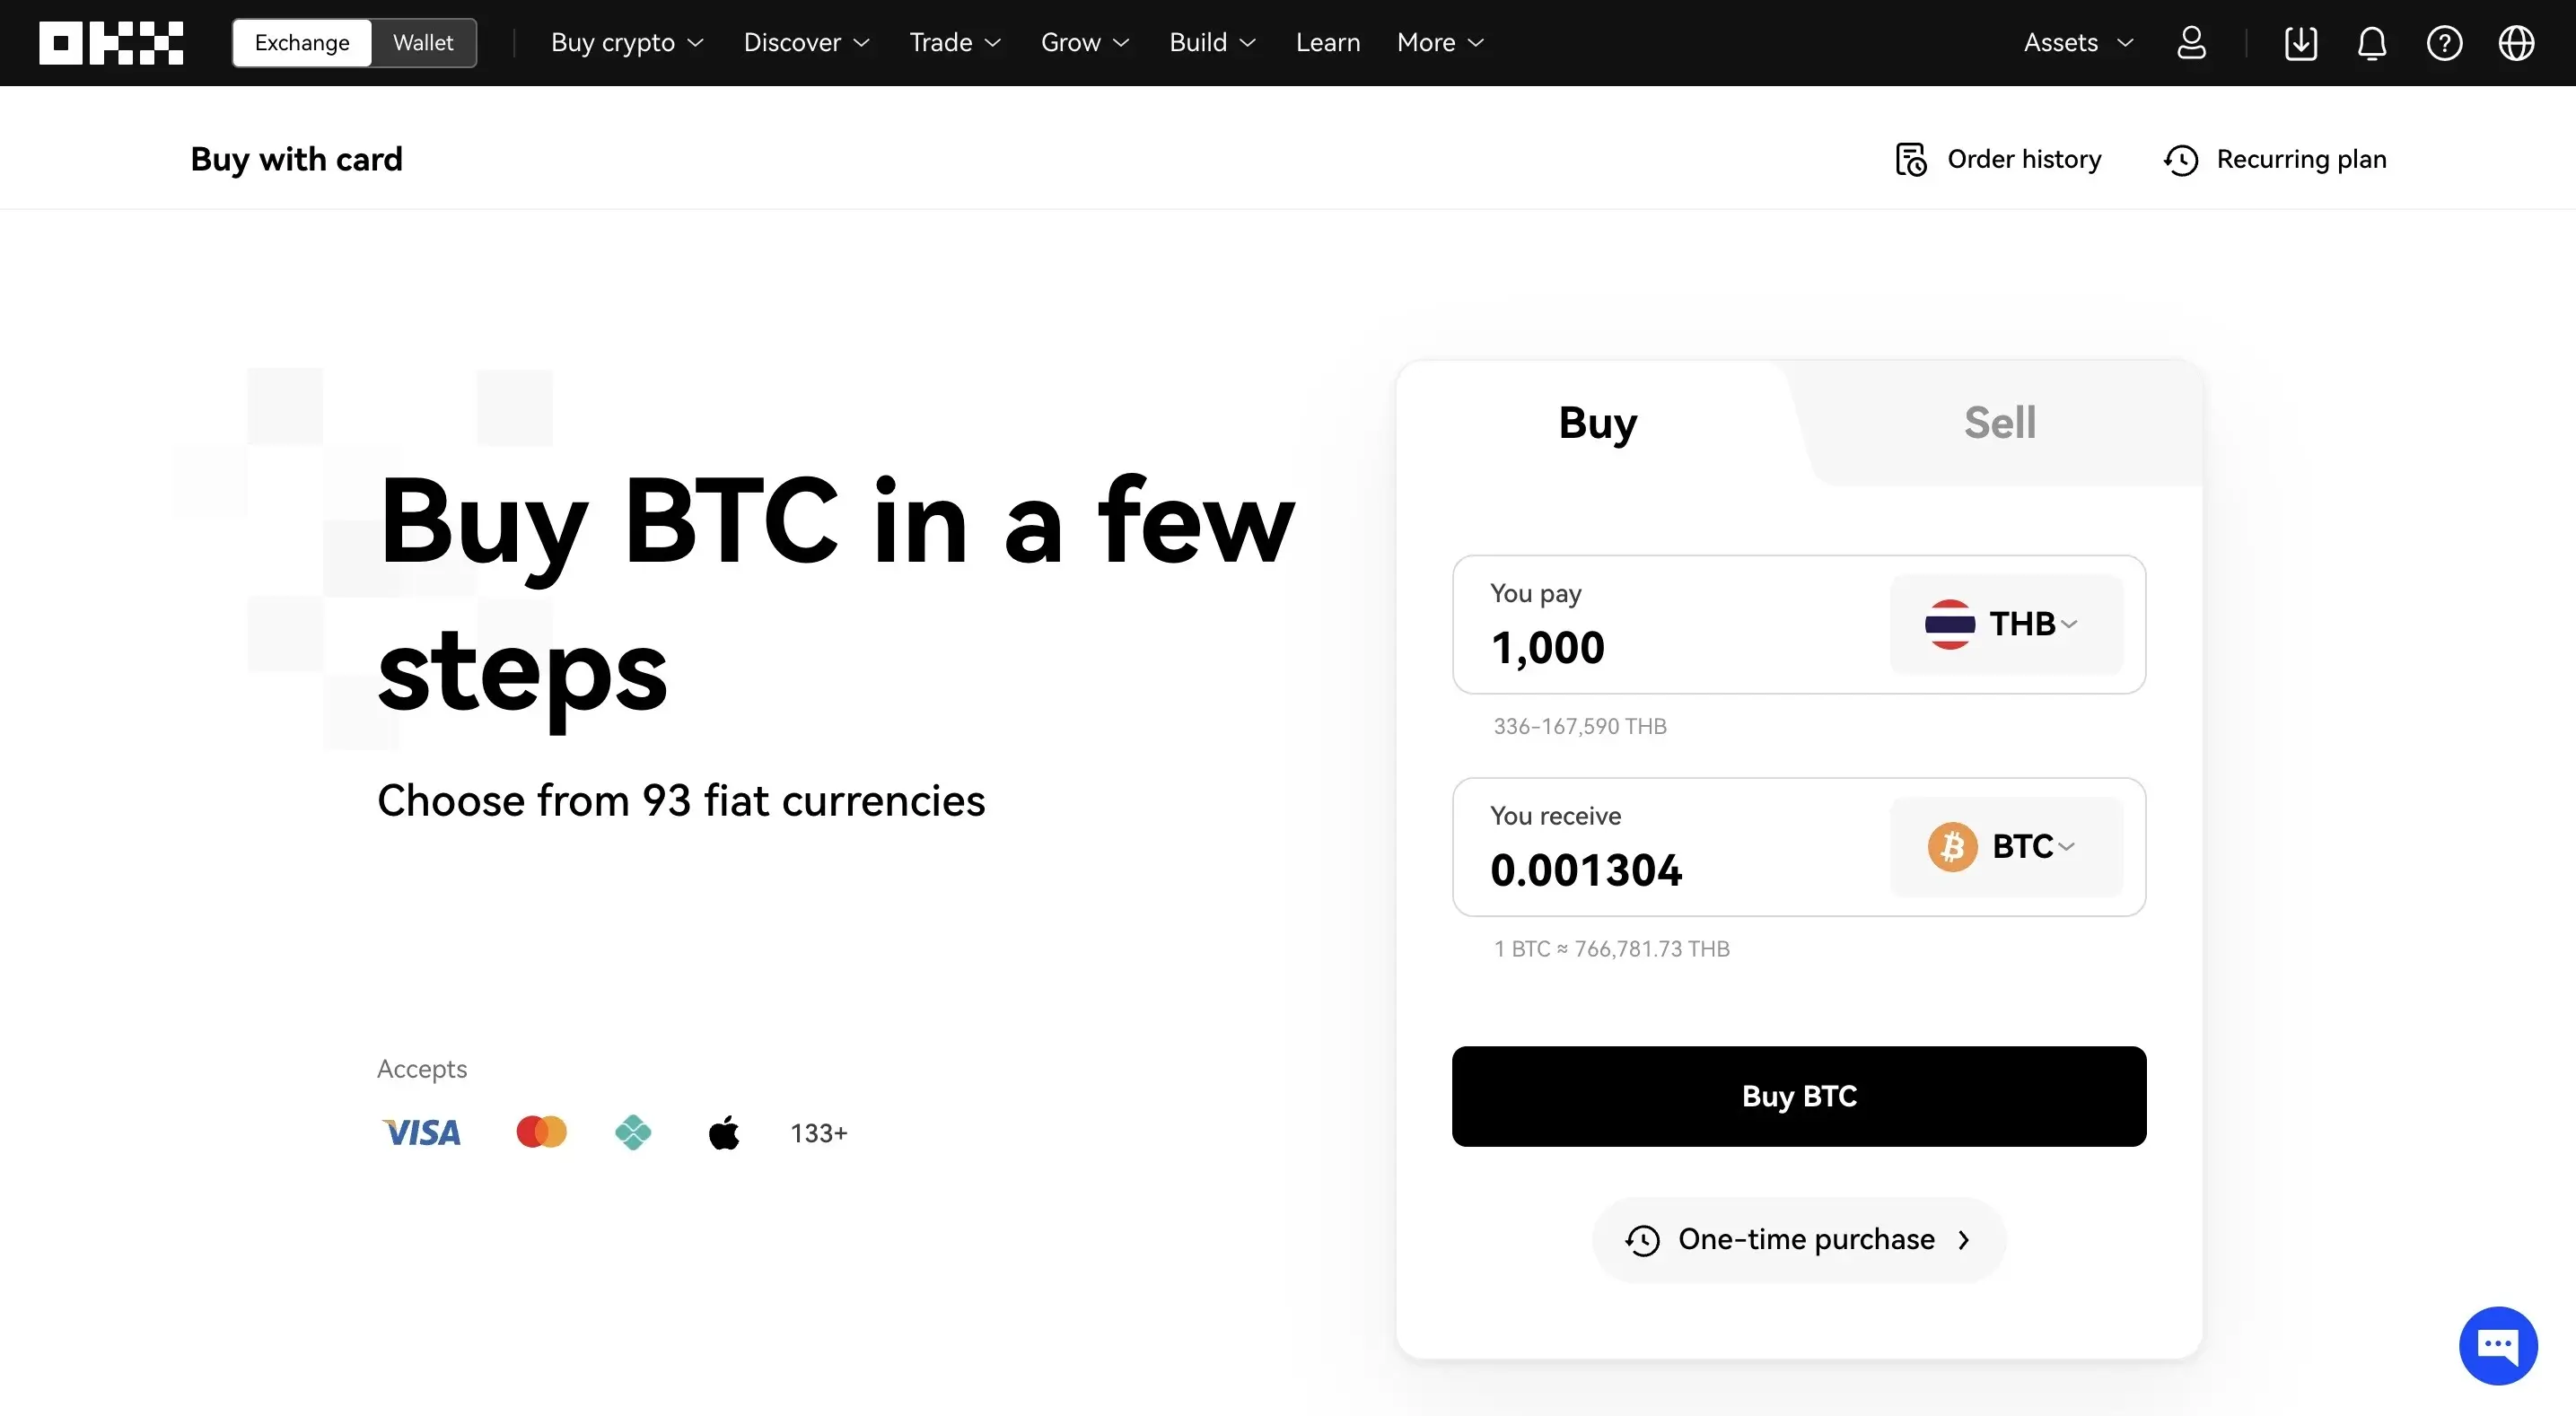The image size is (2576, 1416).
Task: Open the notifications bell
Action: [x=2372, y=43]
